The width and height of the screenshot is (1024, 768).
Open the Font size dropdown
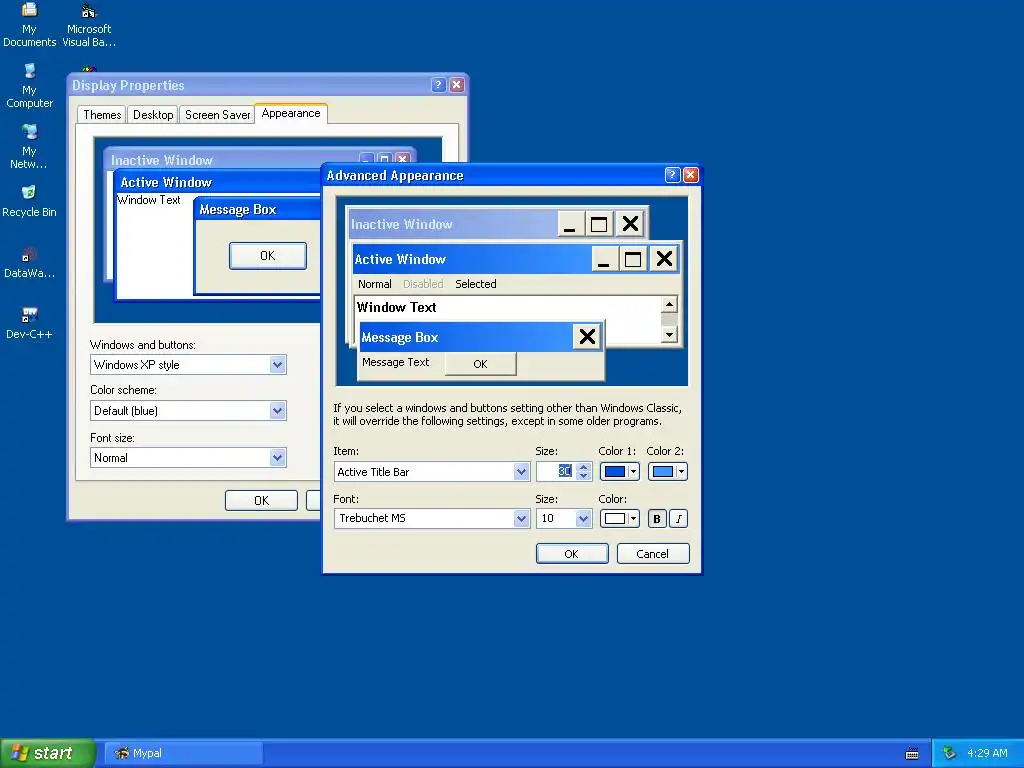[x=278, y=458]
